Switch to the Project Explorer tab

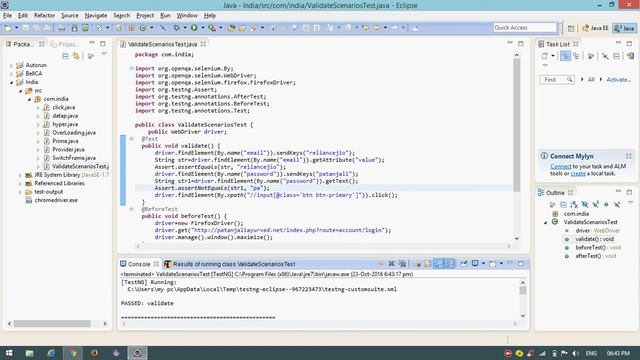click(x=64, y=44)
